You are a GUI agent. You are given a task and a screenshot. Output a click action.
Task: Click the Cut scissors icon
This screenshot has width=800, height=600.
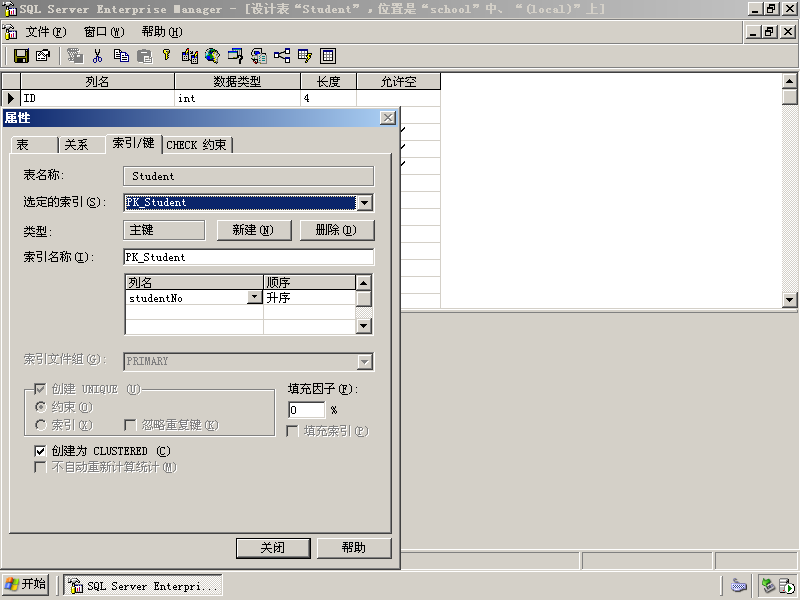coord(97,56)
